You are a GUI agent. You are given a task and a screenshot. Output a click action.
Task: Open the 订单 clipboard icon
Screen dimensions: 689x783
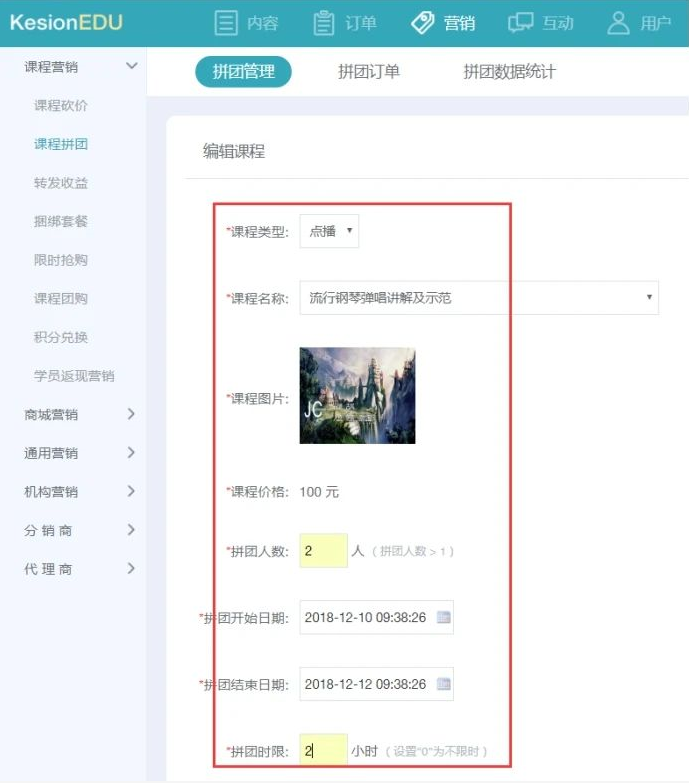324,22
